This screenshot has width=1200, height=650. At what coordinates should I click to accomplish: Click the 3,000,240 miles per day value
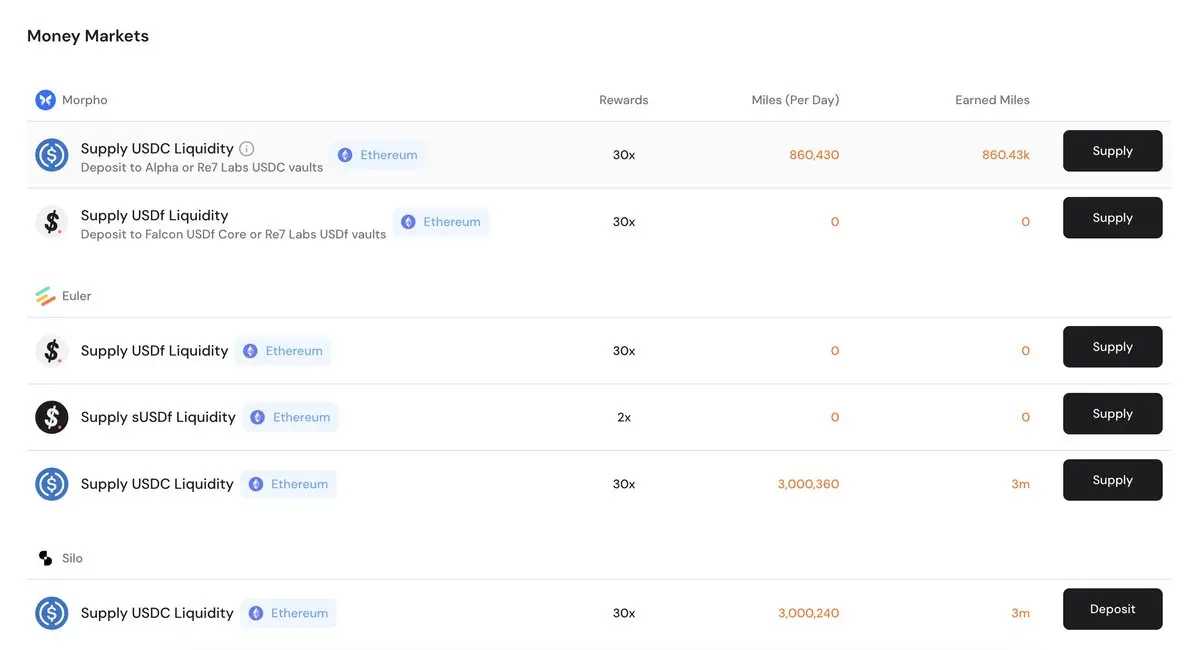pyautogui.click(x=808, y=613)
